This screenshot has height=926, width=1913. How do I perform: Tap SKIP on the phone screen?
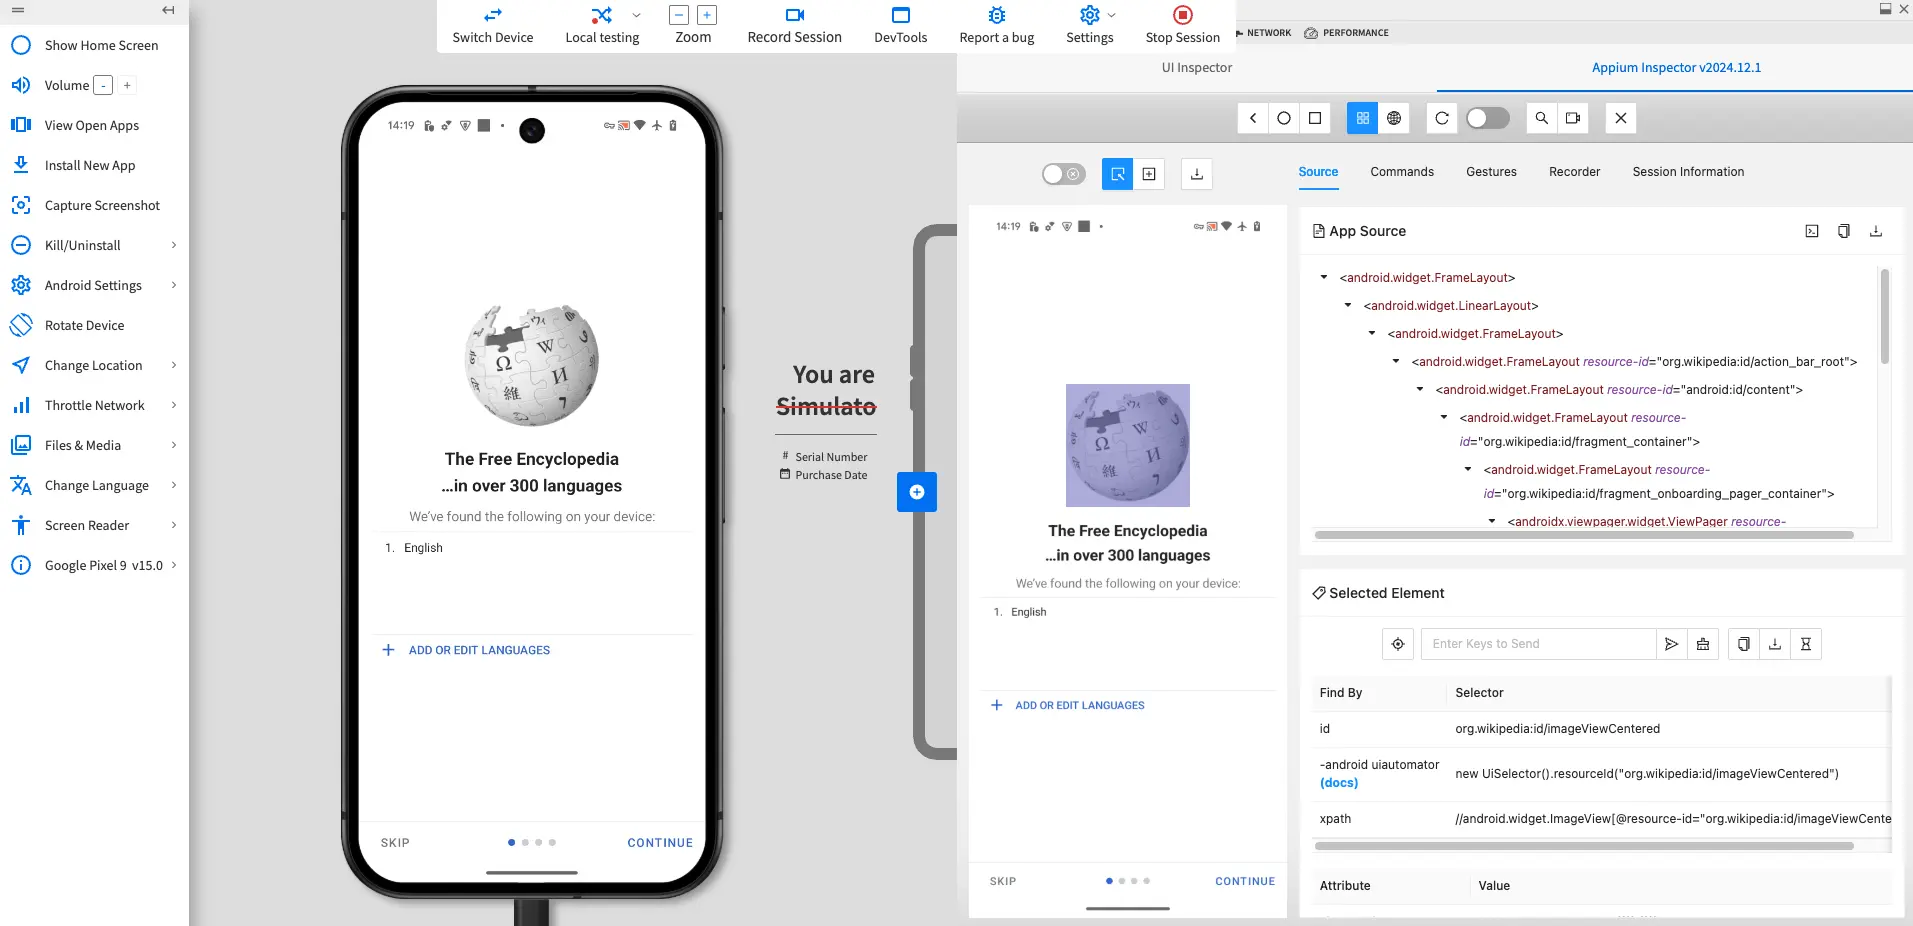[395, 843]
